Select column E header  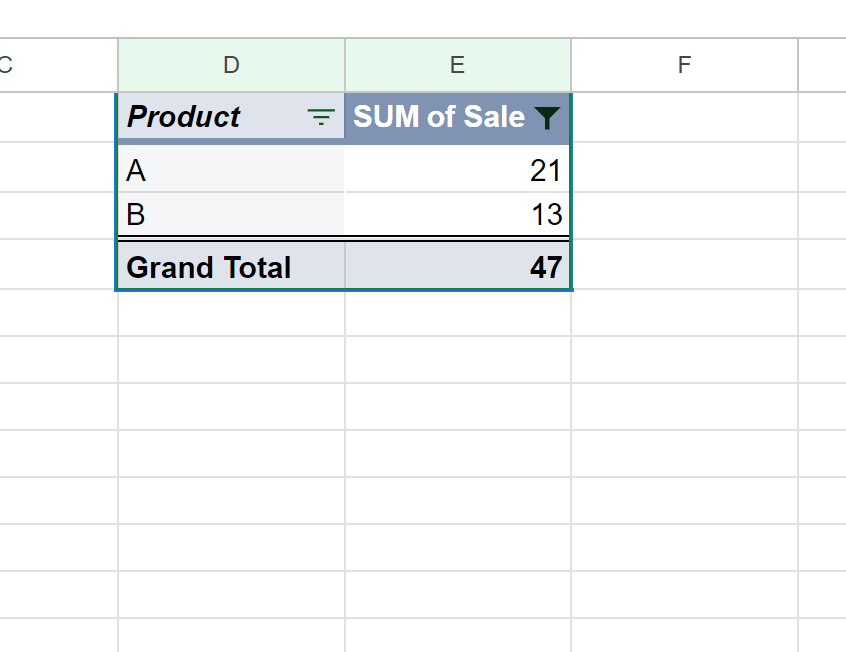[x=457, y=64]
